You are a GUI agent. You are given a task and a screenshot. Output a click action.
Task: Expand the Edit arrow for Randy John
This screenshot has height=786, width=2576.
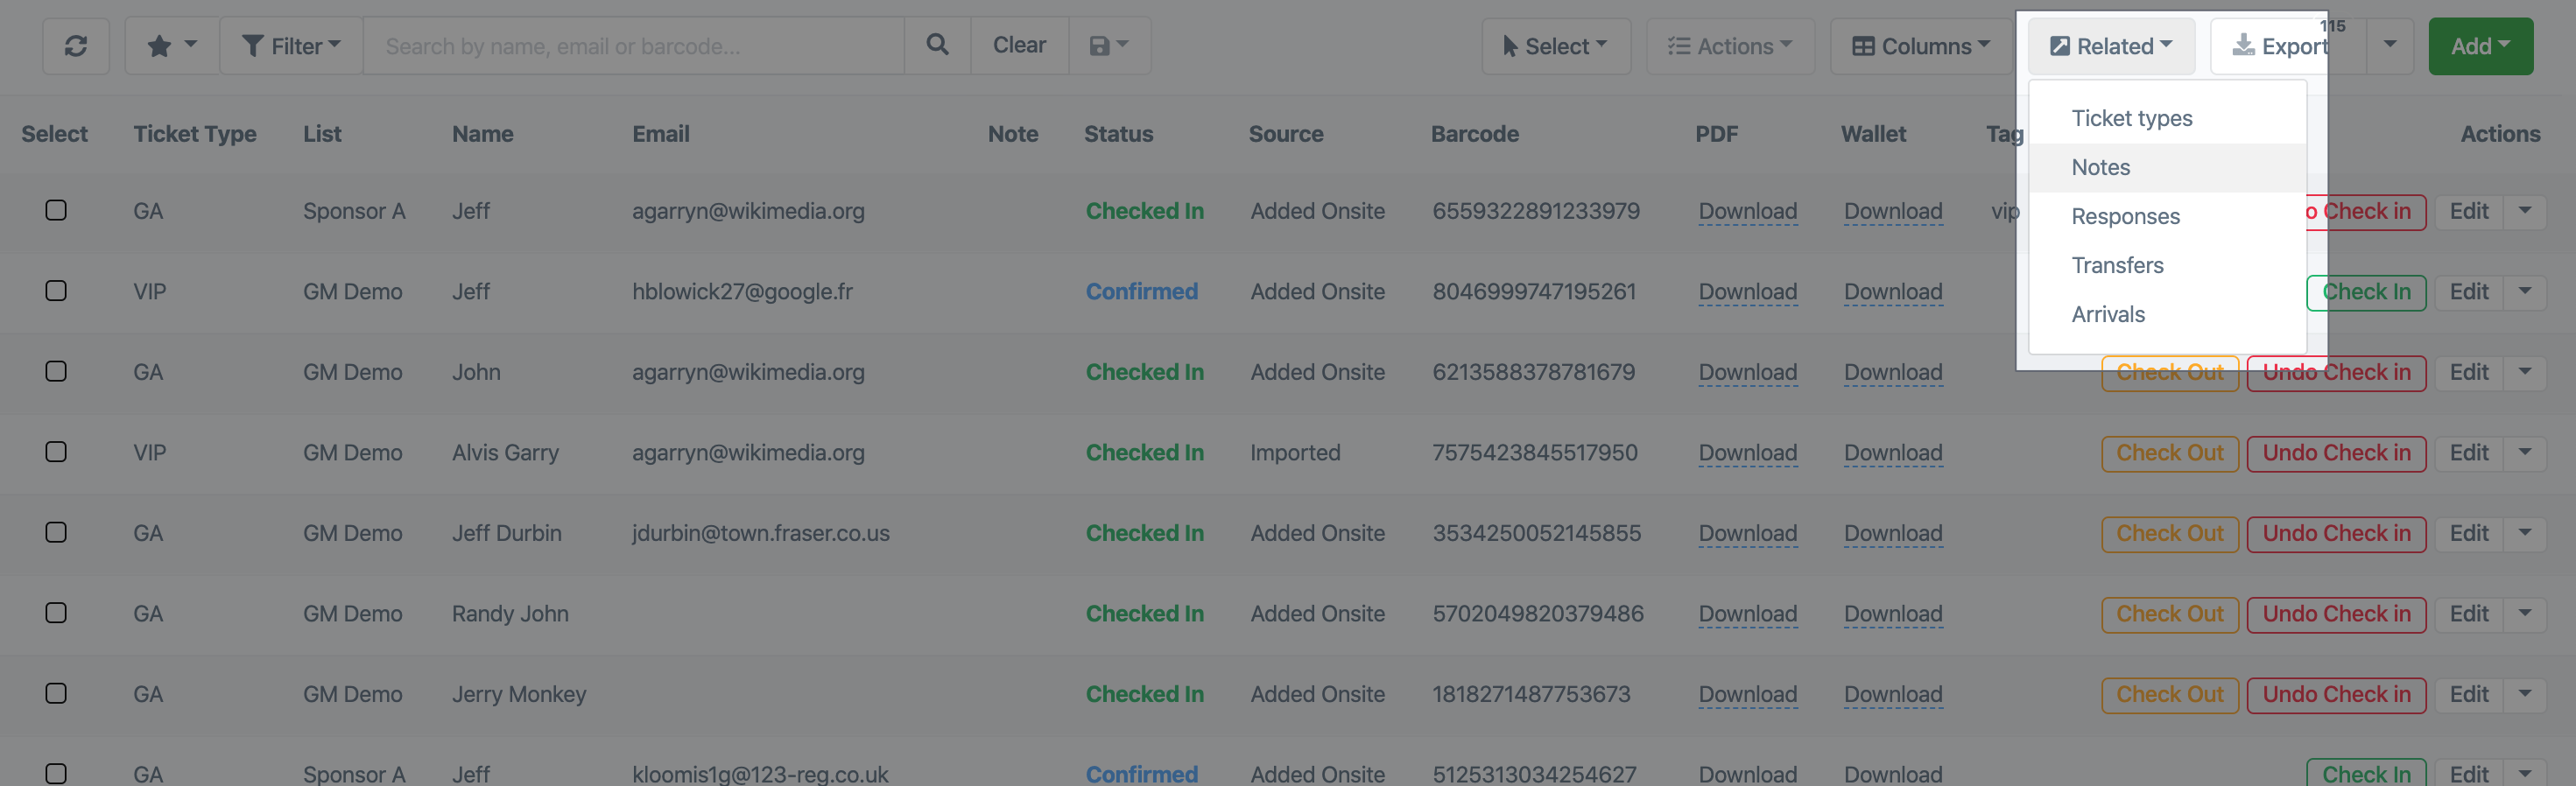tap(2524, 614)
